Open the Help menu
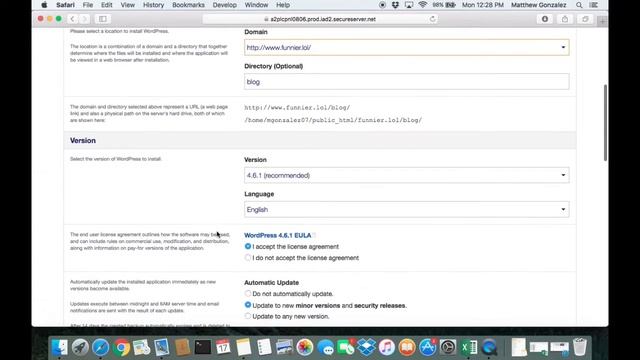Screen dimensions: 640x360 pos(283,5)
